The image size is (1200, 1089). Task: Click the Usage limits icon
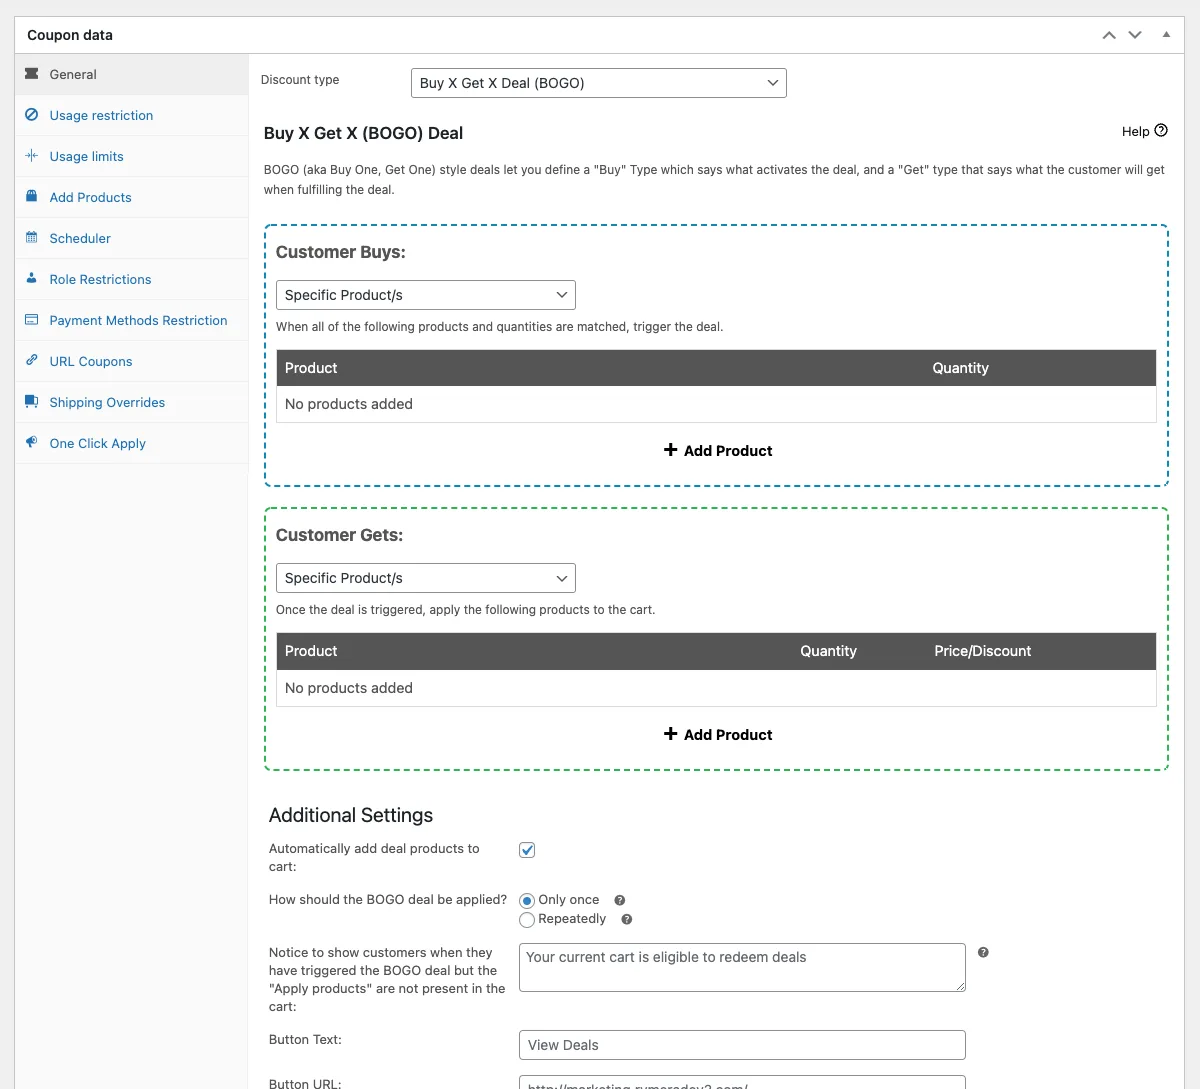(32, 156)
